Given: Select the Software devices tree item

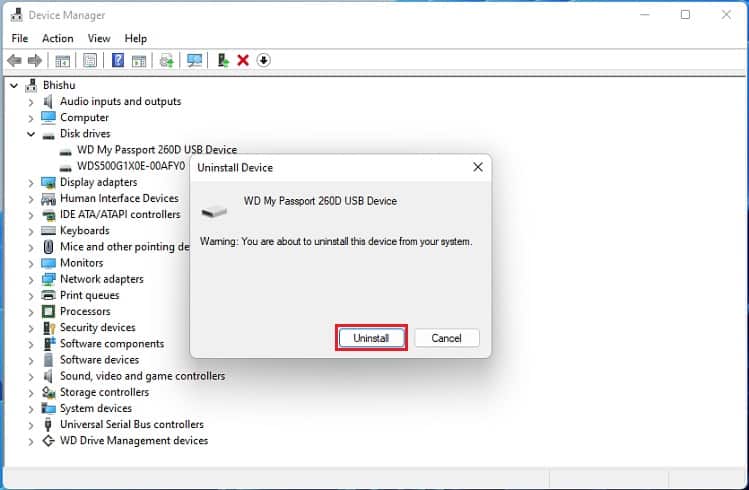Looking at the screenshot, I should [99, 360].
